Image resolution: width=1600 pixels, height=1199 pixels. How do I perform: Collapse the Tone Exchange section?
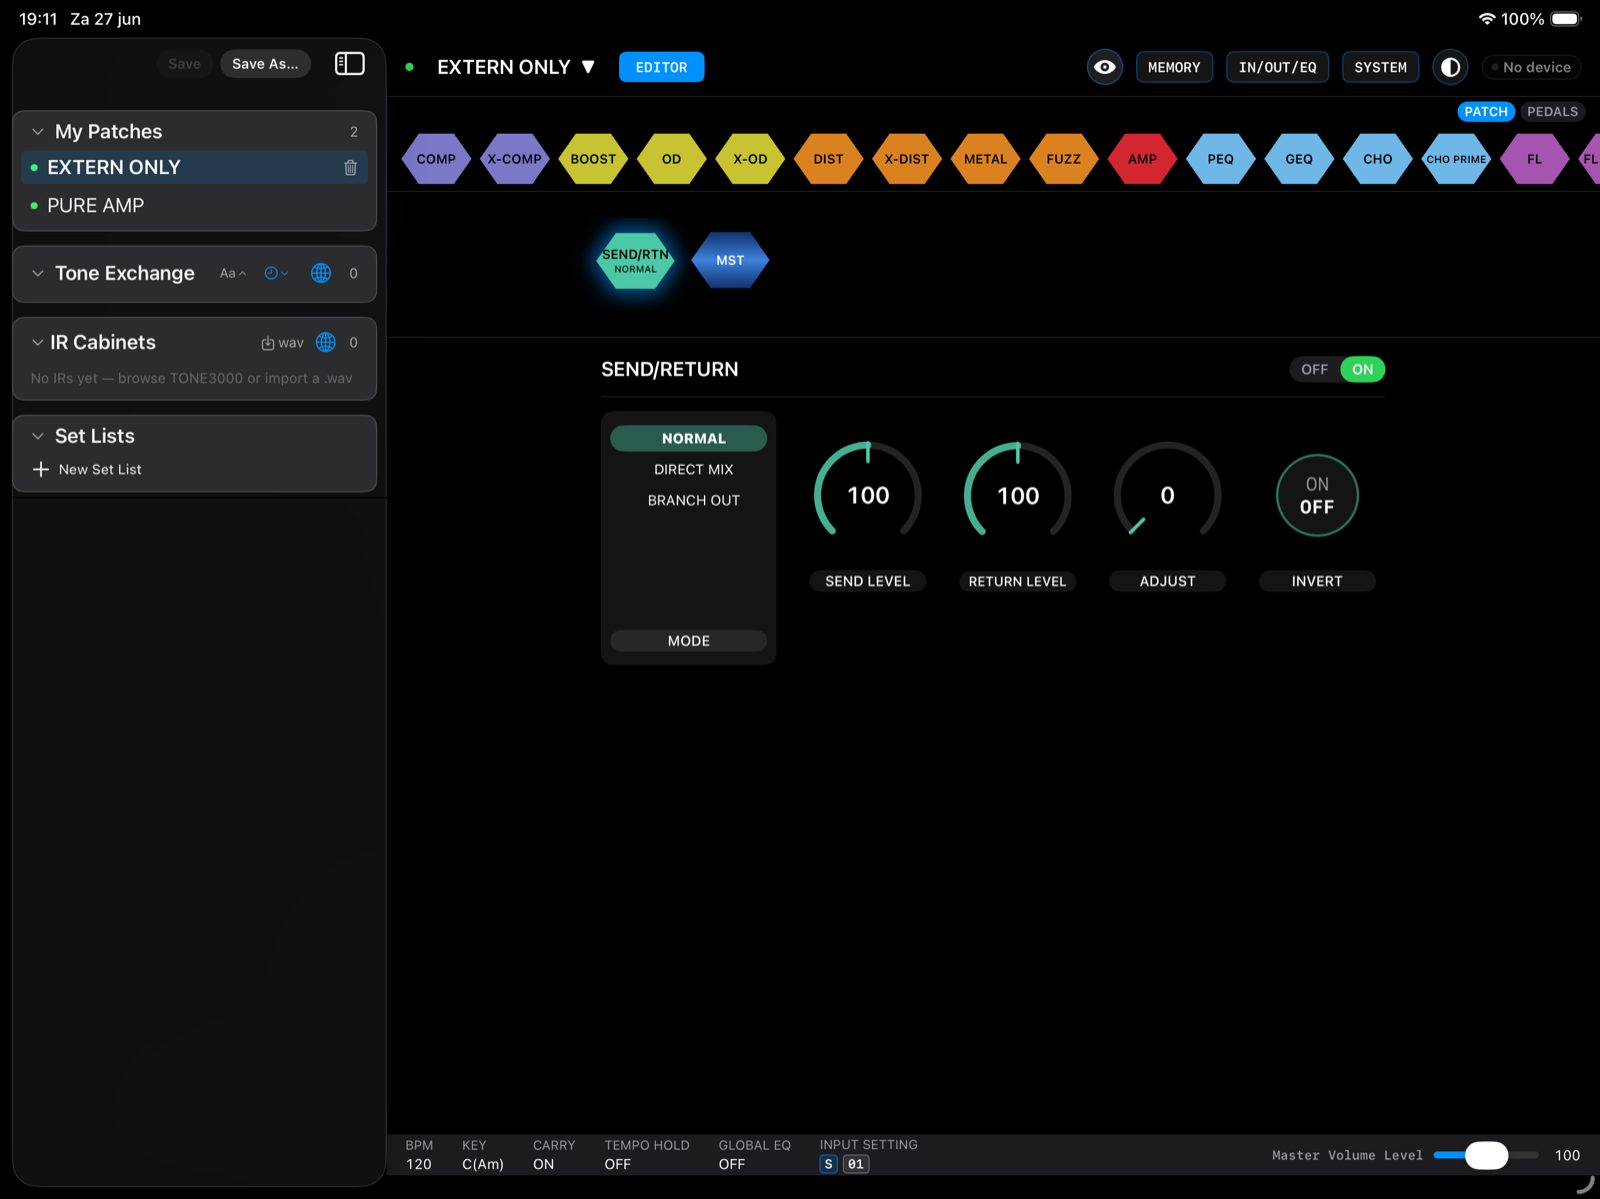[38, 273]
